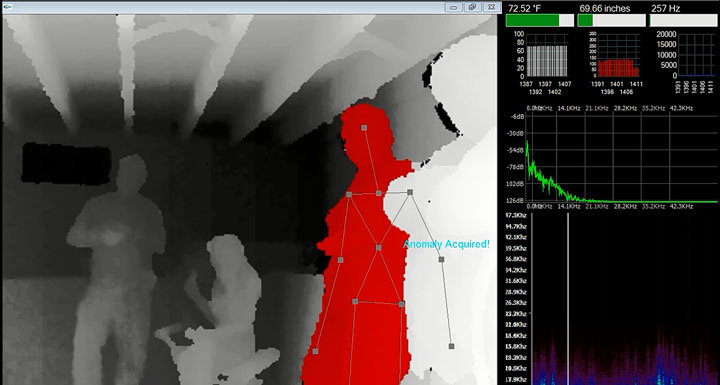This screenshot has height=385, width=720.
Task: Click the -54dB axis label
Action: 515,150
